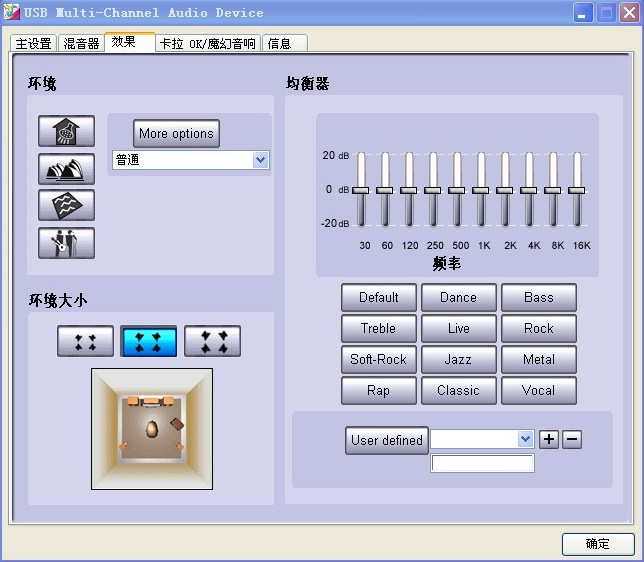
Task: Click the 60 Hz equalizer slider handle
Action: click(385, 191)
